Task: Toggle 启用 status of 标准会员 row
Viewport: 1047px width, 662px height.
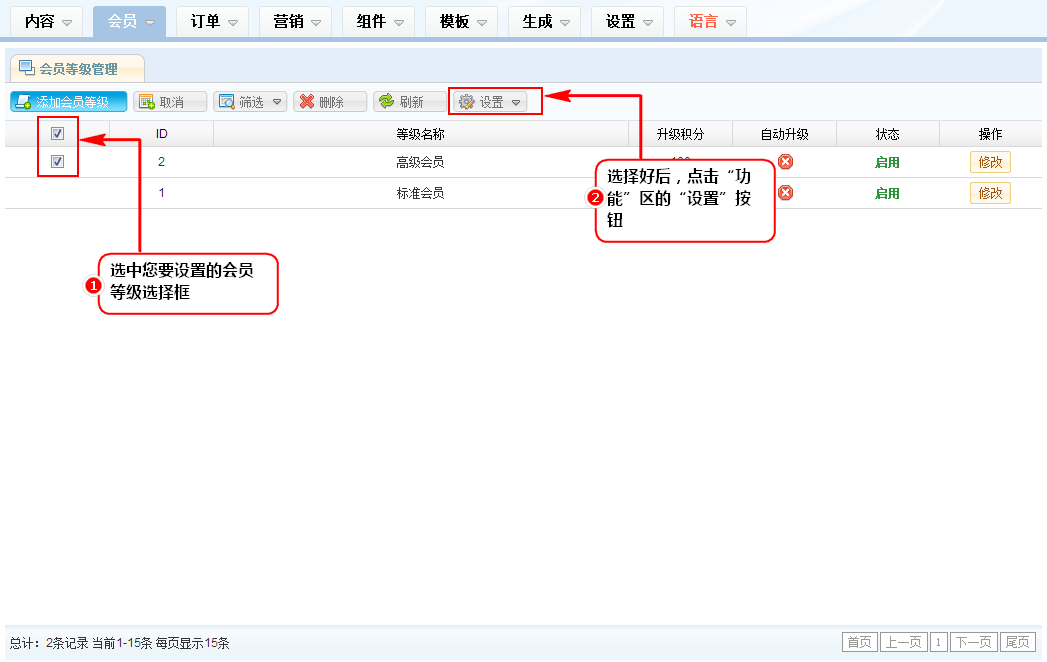Action: pos(887,194)
